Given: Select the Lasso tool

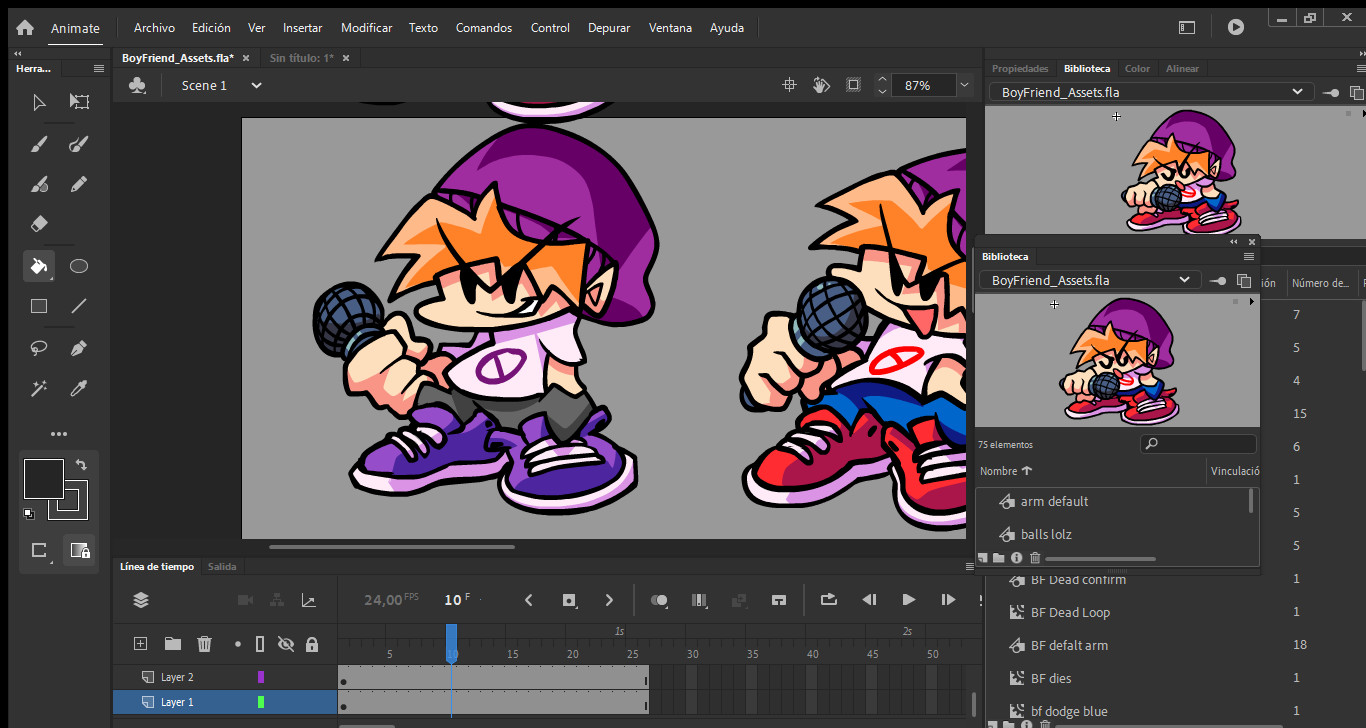Looking at the screenshot, I should click(39, 348).
